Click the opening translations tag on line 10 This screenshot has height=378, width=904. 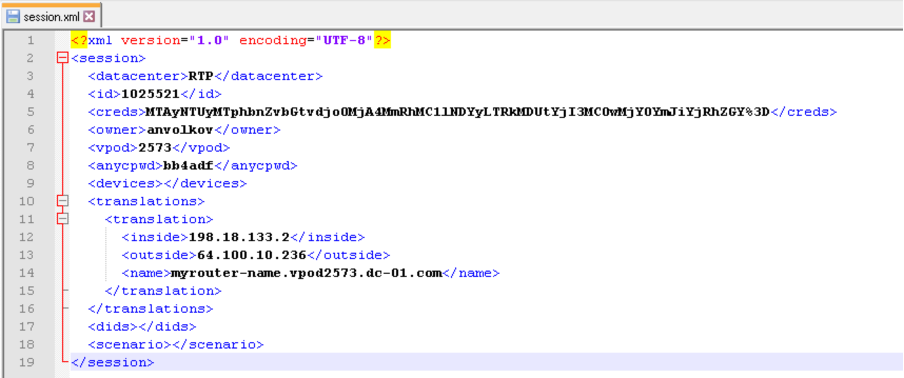(146, 201)
